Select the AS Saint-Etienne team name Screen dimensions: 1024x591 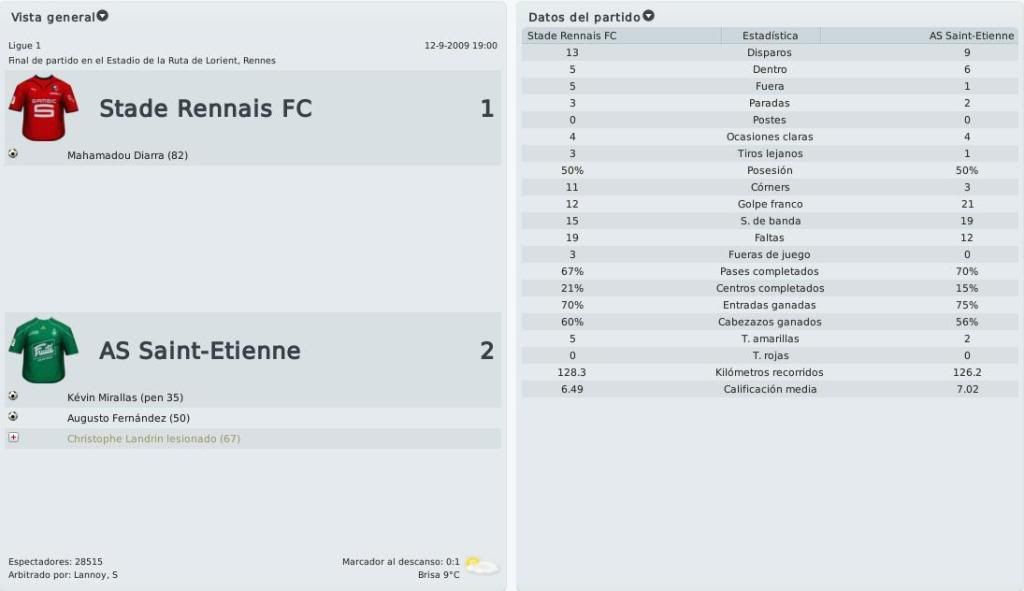tap(200, 351)
